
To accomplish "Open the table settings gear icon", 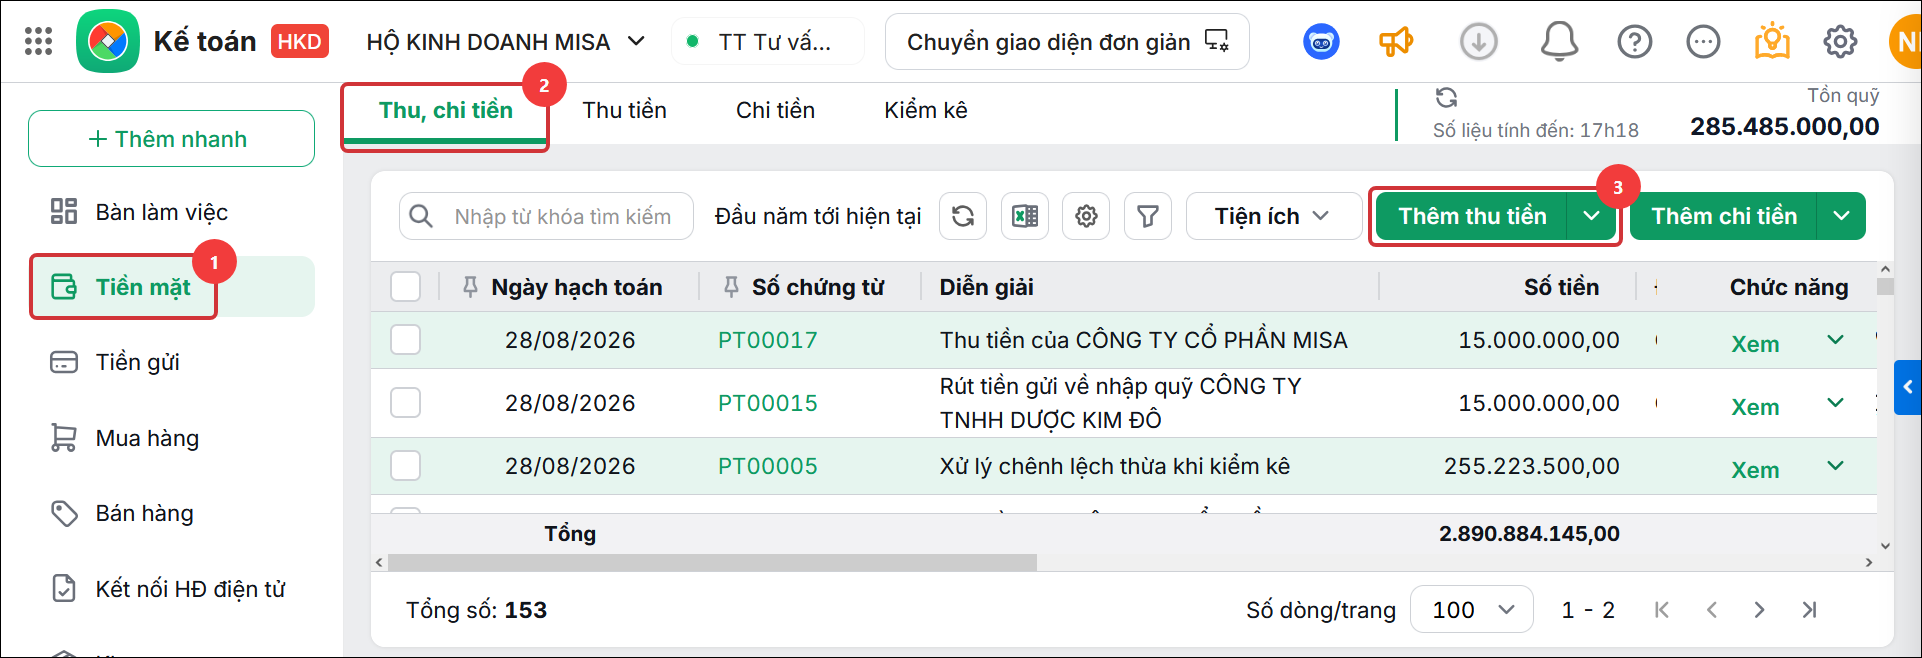I will pyautogui.click(x=1086, y=216).
